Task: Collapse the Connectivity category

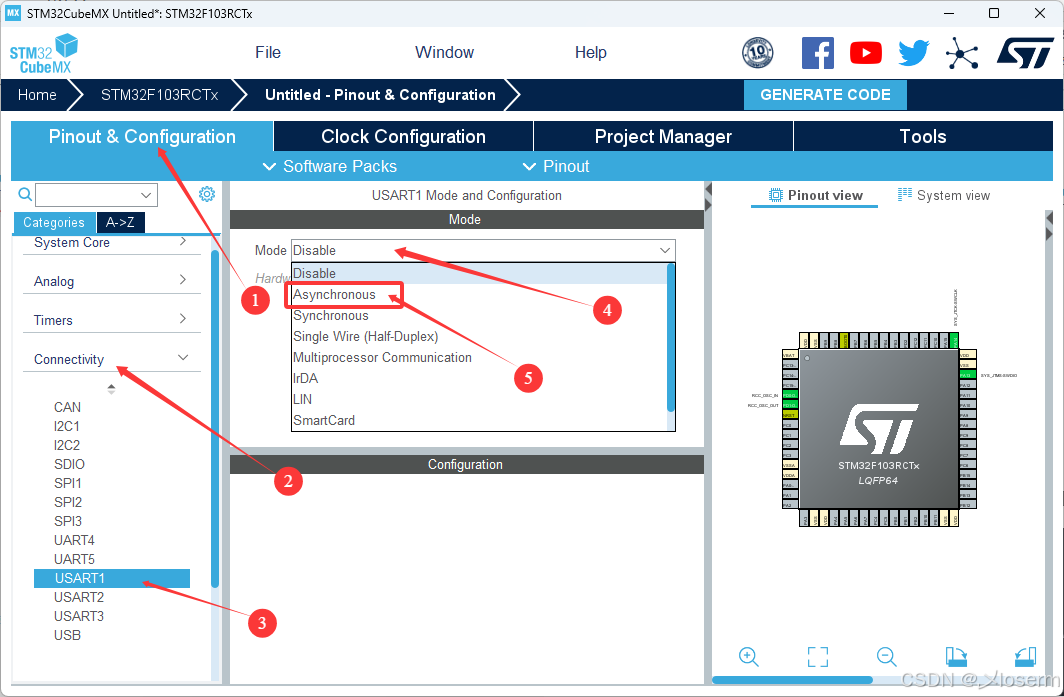Action: click(112, 359)
